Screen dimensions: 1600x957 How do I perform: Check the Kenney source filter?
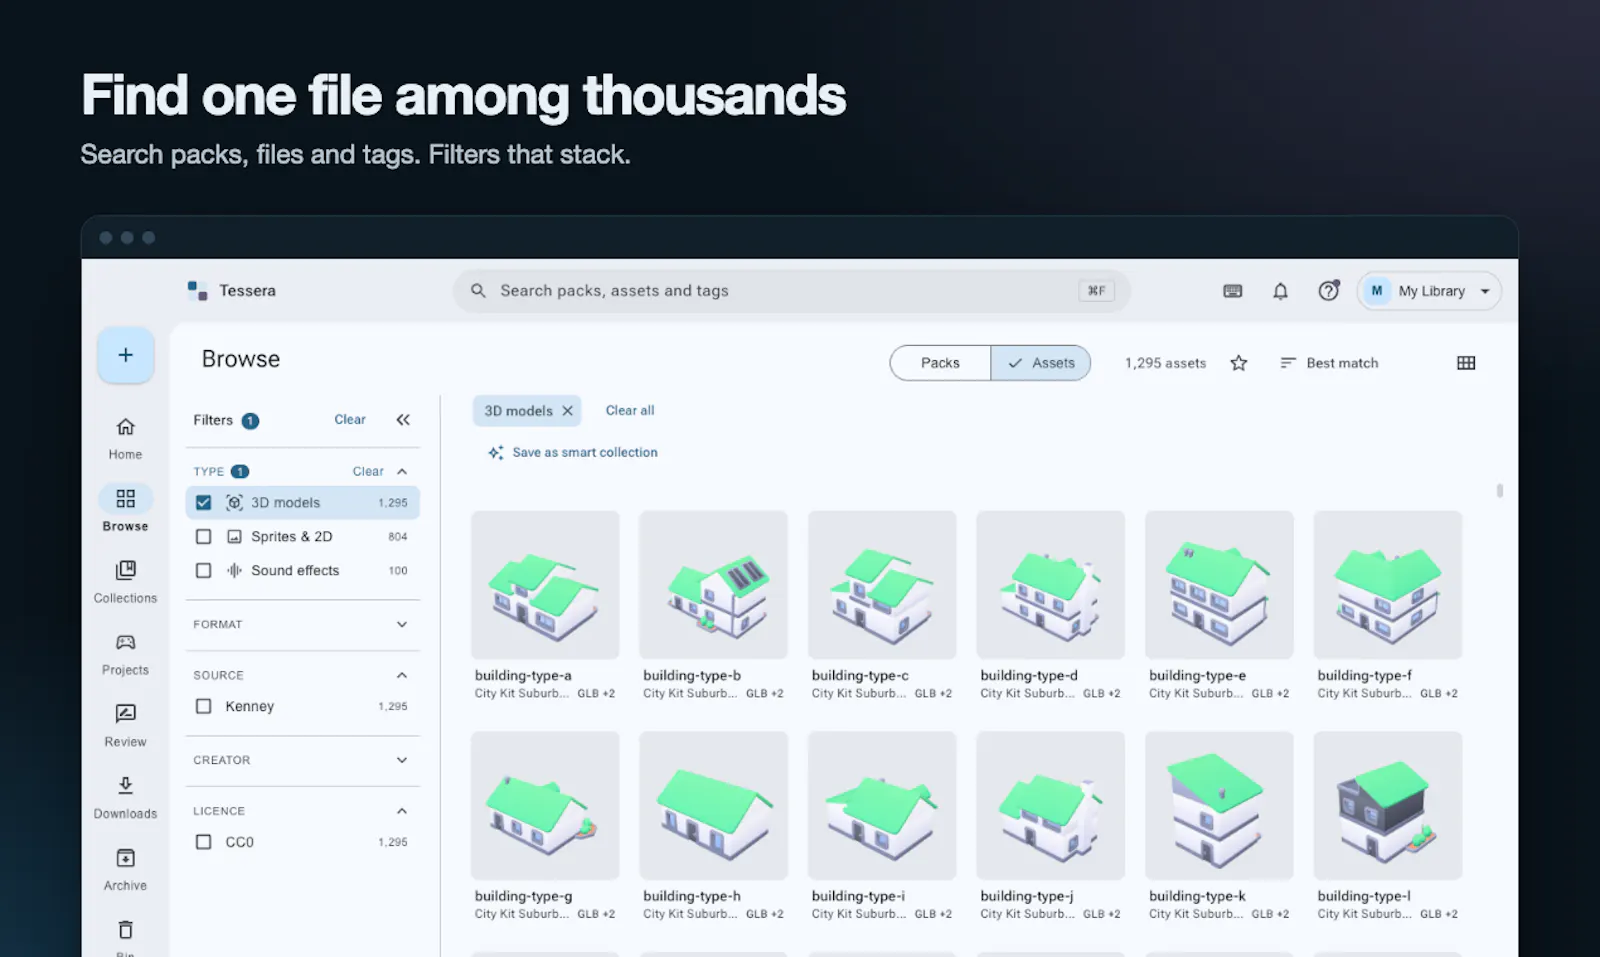(203, 706)
